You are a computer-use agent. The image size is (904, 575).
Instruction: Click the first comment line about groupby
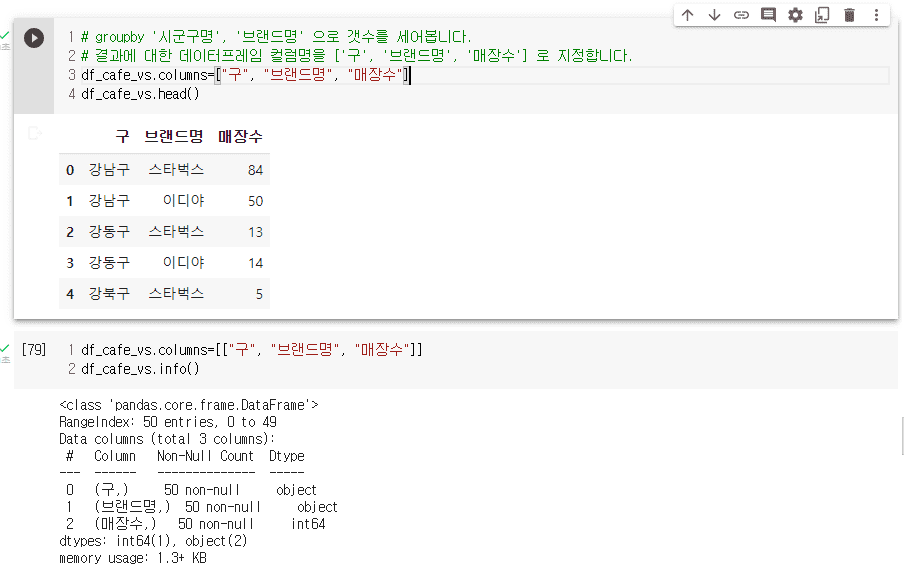coord(276,37)
